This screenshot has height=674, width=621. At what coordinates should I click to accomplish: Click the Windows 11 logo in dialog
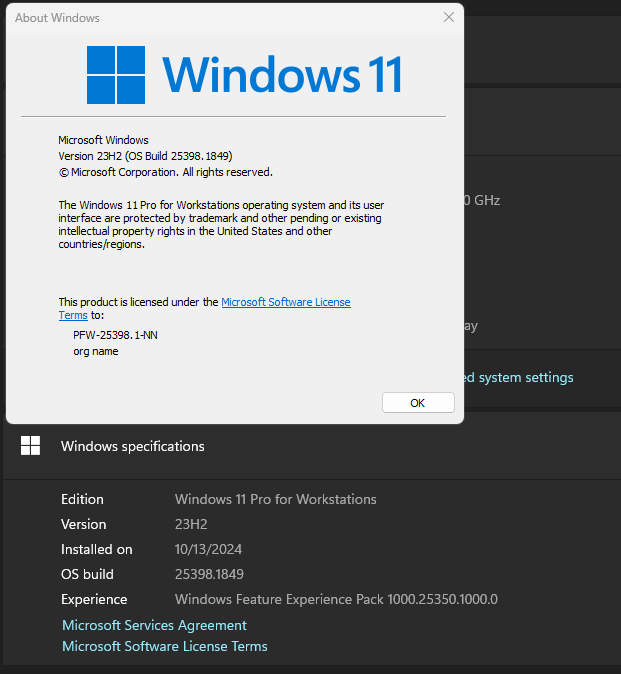pyautogui.click(x=244, y=75)
